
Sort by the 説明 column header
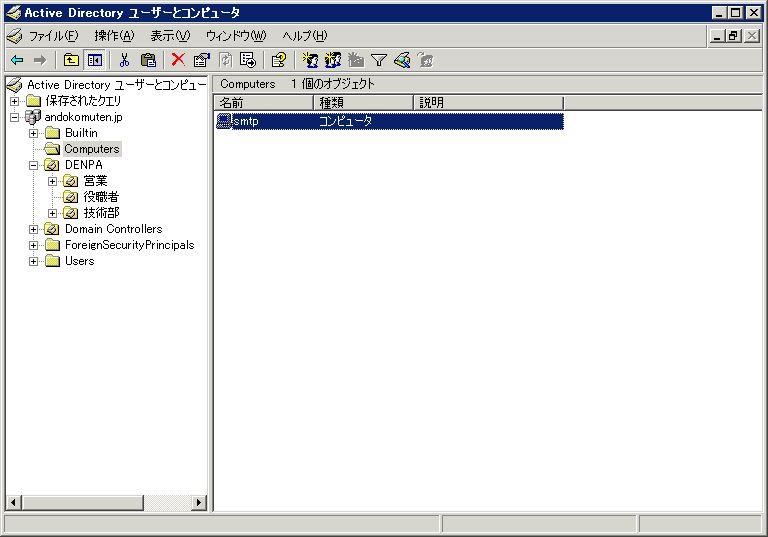coord(489,103)
